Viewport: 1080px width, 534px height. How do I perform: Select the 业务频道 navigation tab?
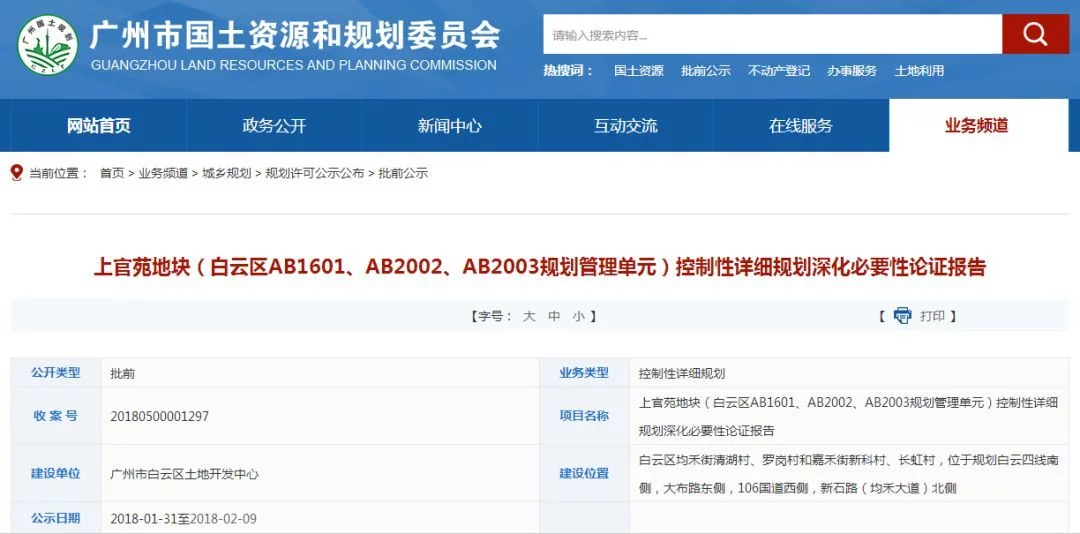click(977, 125)
